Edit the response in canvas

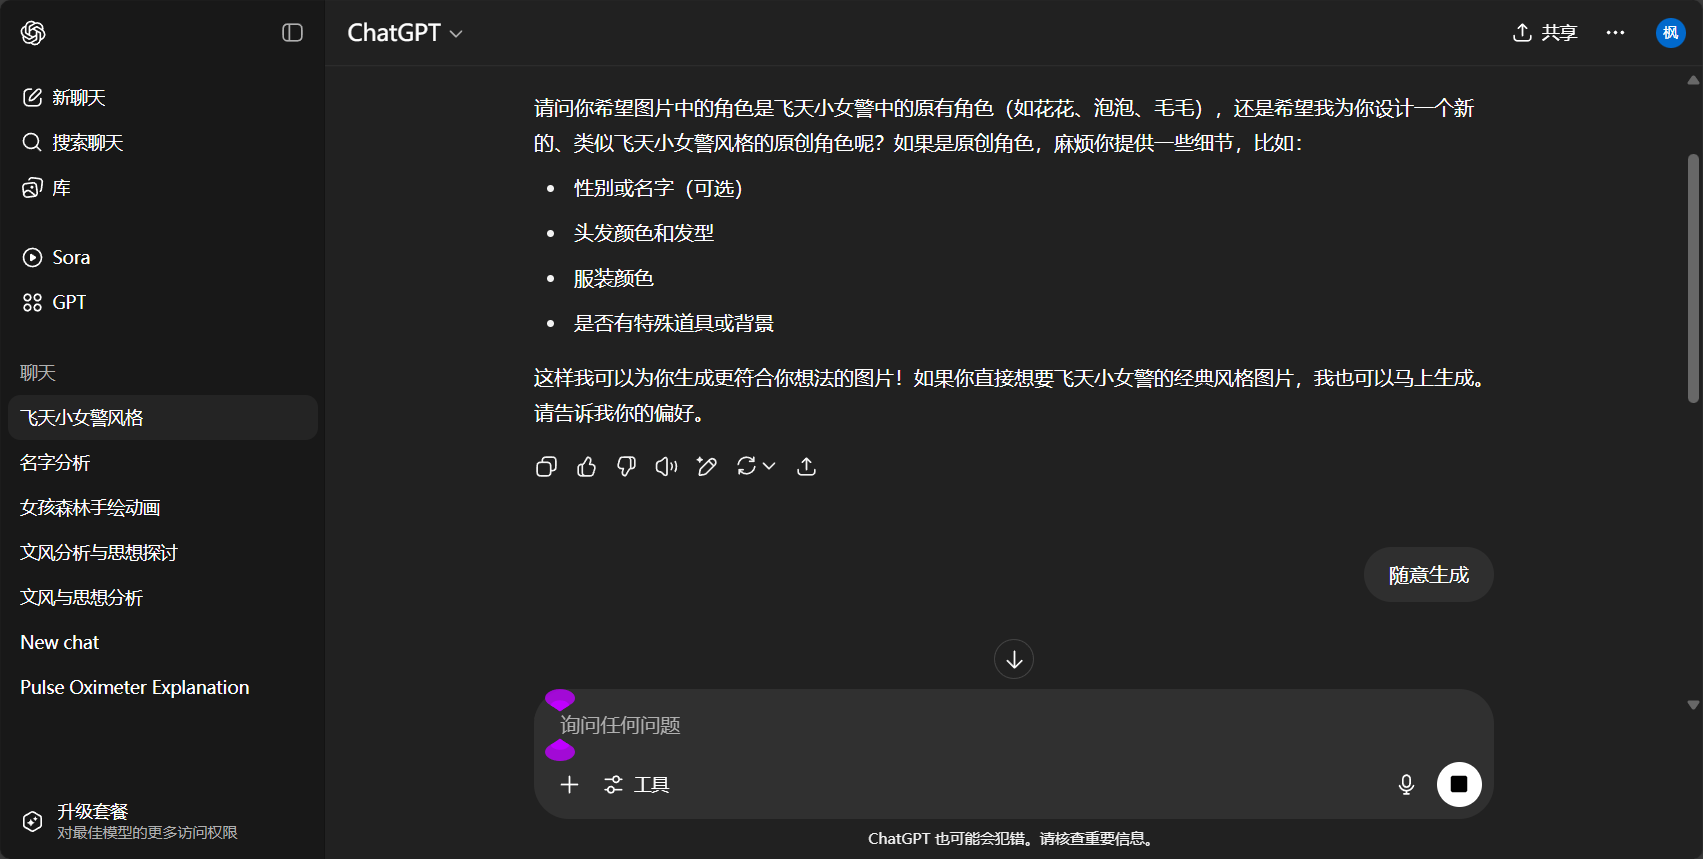pyautogui.click(x=706, y=466)
